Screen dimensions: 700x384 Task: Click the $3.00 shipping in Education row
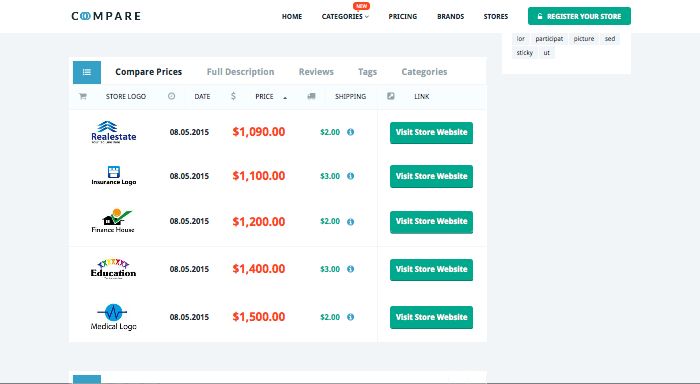(330, 269)
